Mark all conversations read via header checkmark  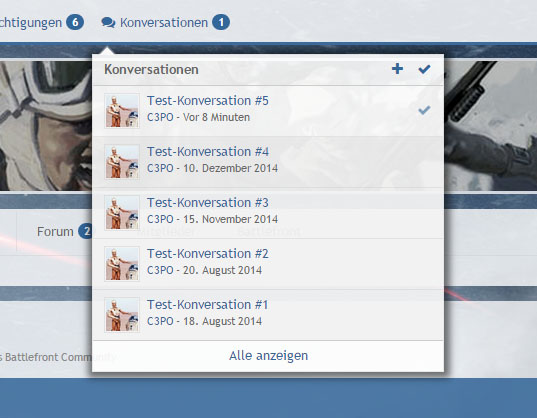(x=424, y=69)
